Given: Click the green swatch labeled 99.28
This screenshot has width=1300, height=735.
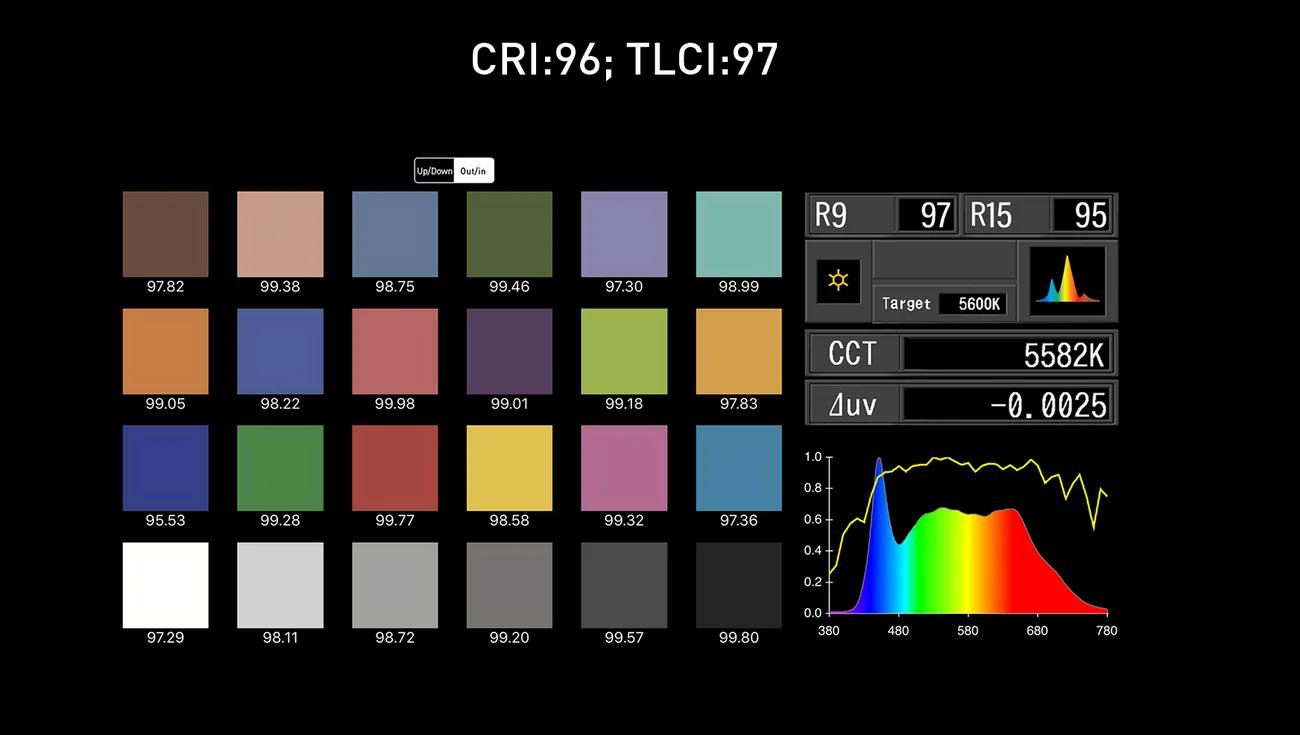Looking at the screenshot, I should pyautogui.click(x=280, y=468).
